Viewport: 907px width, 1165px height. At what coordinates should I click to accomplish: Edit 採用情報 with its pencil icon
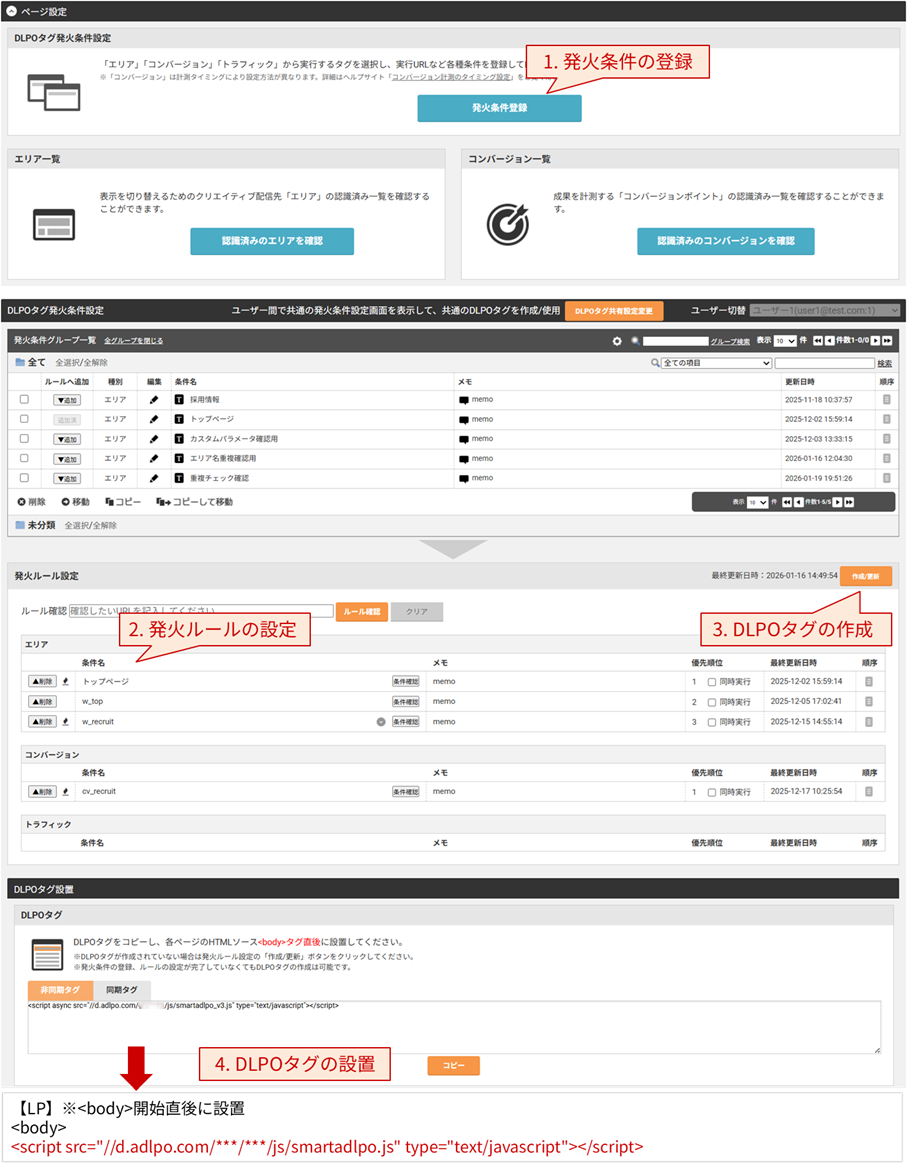pyautogui.click(x=154, y=400)
